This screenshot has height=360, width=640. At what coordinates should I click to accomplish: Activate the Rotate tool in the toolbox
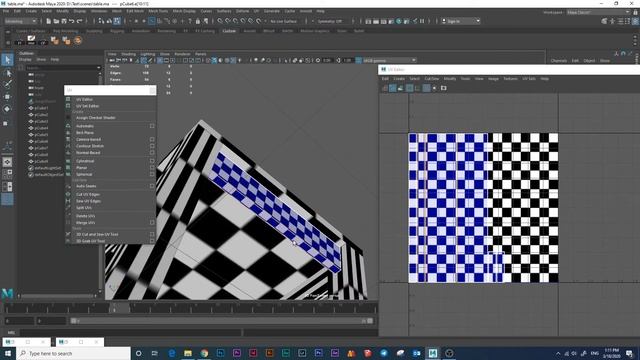point(7,109)
